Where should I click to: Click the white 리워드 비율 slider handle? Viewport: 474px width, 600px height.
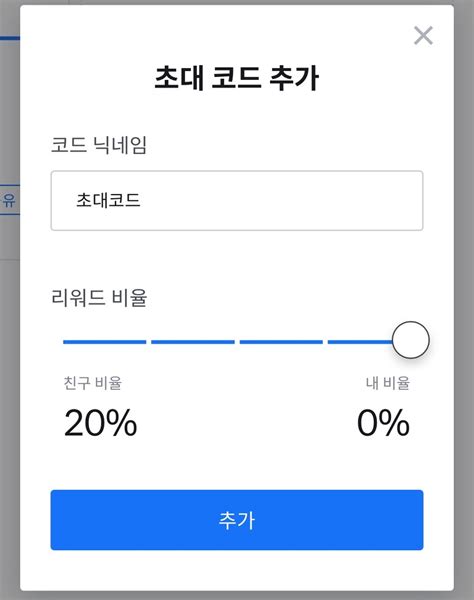pos(411,340)
